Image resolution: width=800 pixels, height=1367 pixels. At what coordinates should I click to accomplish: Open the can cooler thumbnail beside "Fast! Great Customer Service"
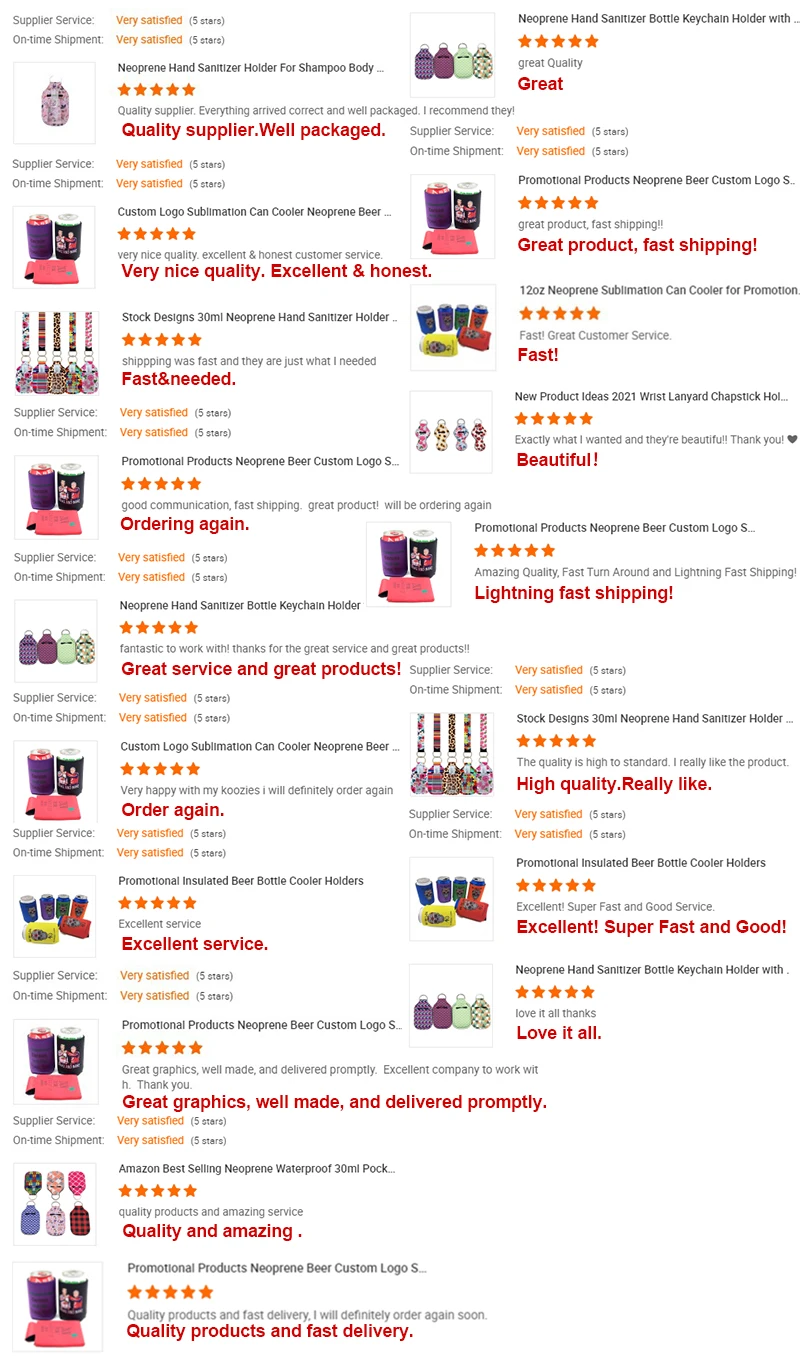(453, 327)
